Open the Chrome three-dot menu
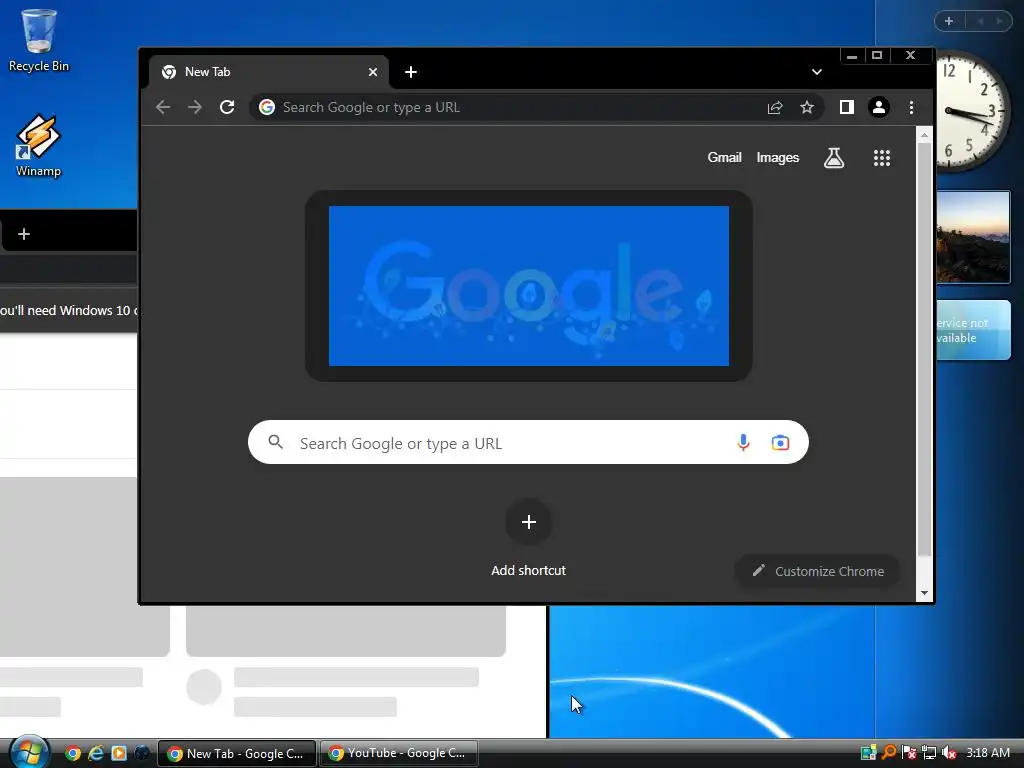The image size is (1024, 768). pyautogui.click(x=912, y=107)
